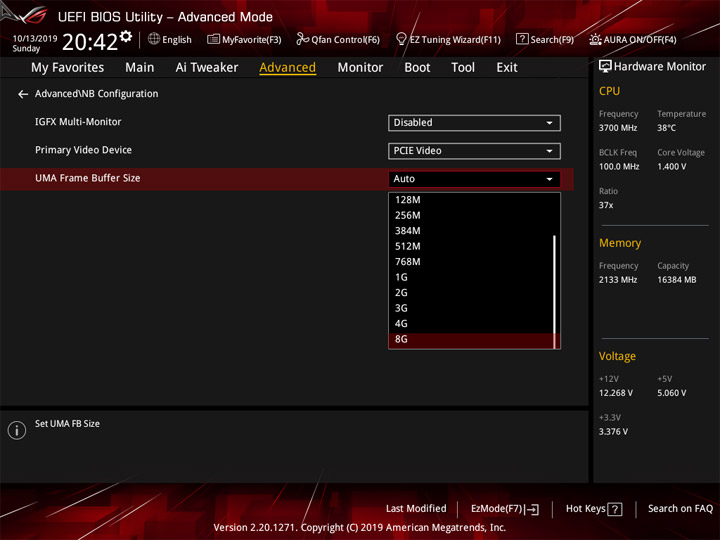Click the CPU frequency 3700 MHz value
Viewport: 720px width, 540px height.
coord(618,128)
